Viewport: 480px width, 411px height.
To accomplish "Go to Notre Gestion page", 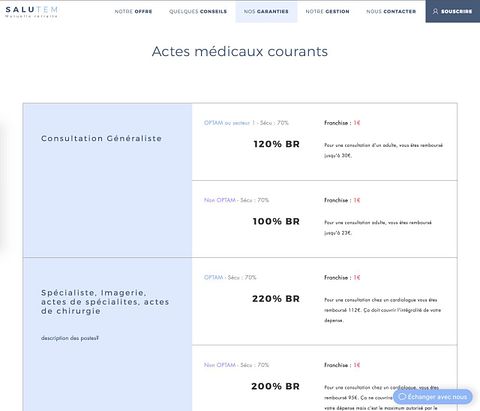I will (x=327, y=11).
